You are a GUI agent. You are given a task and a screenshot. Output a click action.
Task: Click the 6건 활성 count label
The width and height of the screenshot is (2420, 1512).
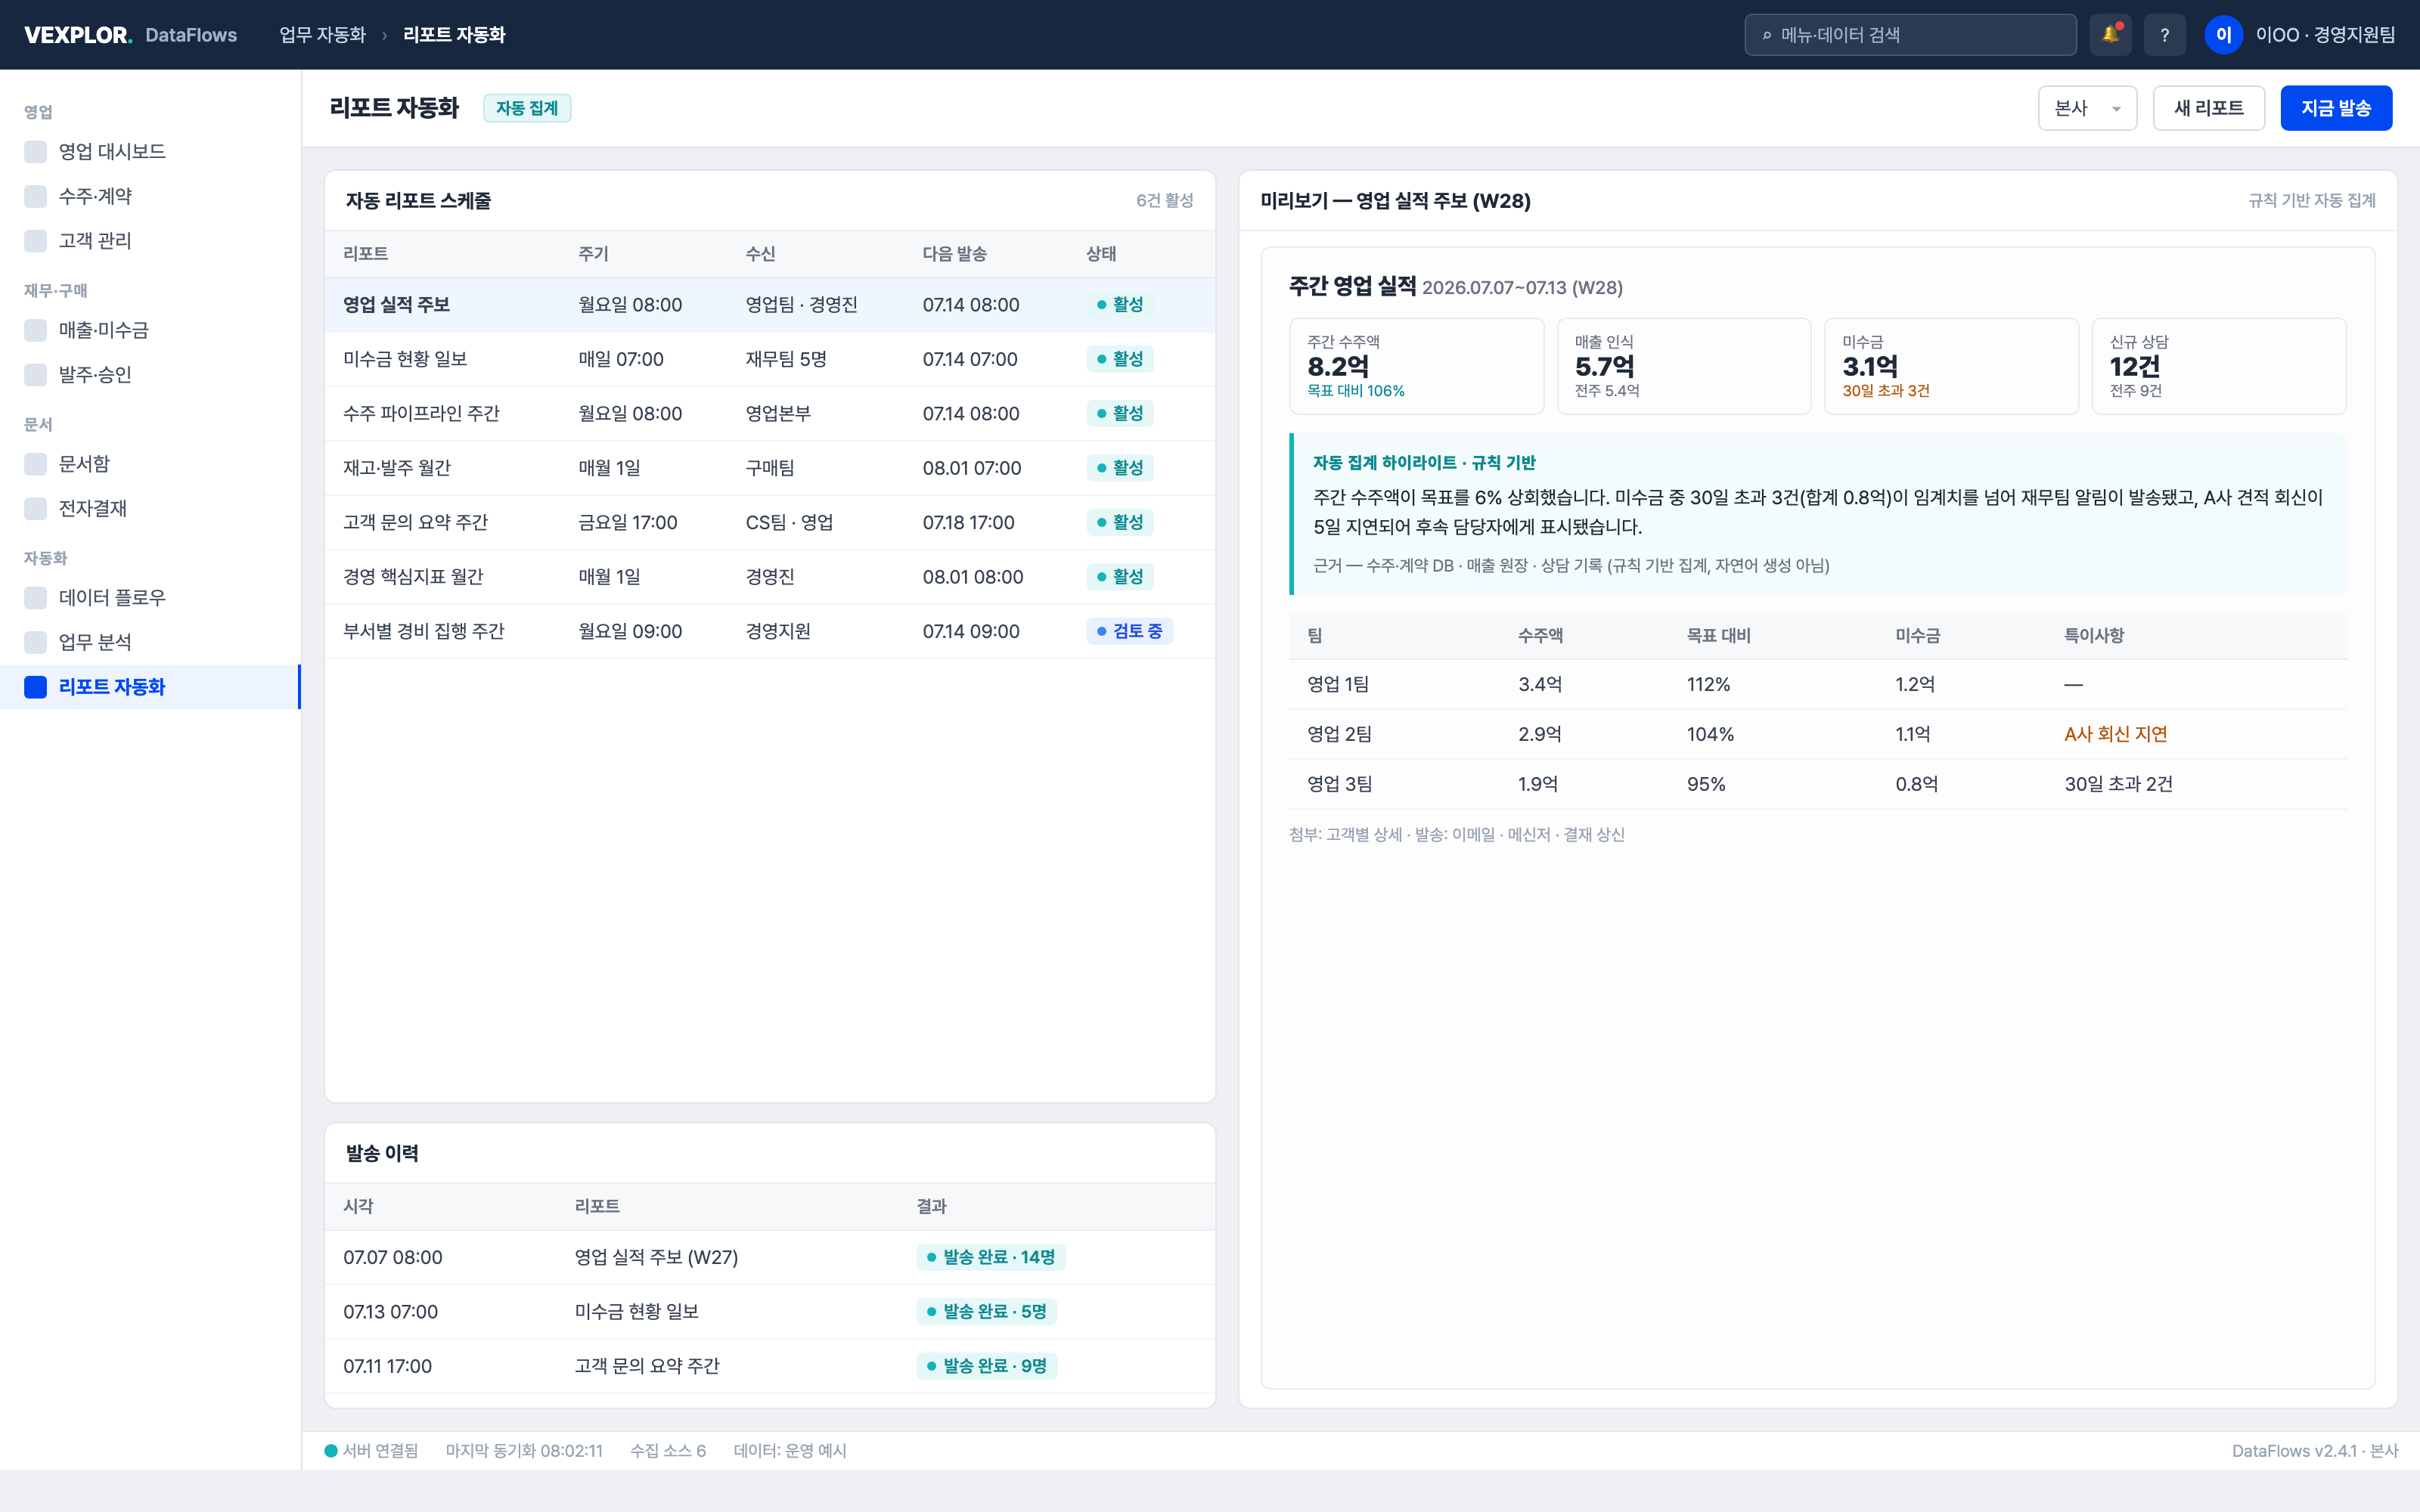pyautogui.click(x=1164, y=201)
